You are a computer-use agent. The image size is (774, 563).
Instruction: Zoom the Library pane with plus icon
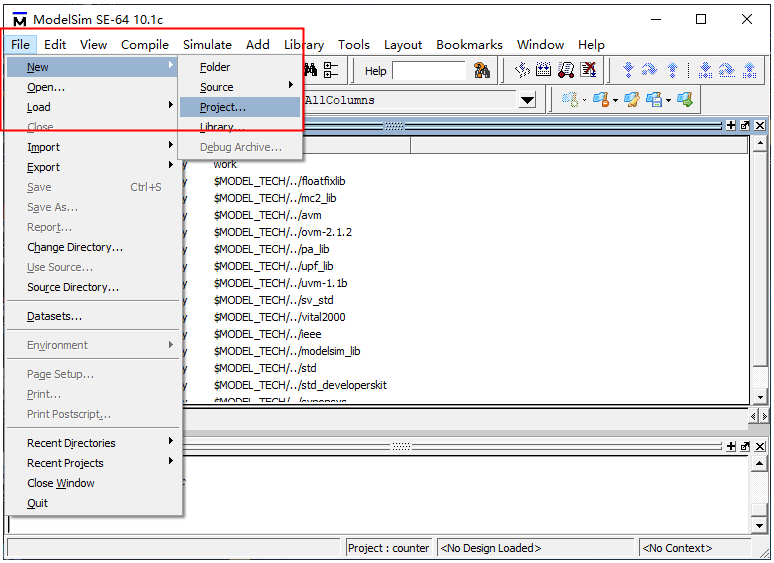731,125
